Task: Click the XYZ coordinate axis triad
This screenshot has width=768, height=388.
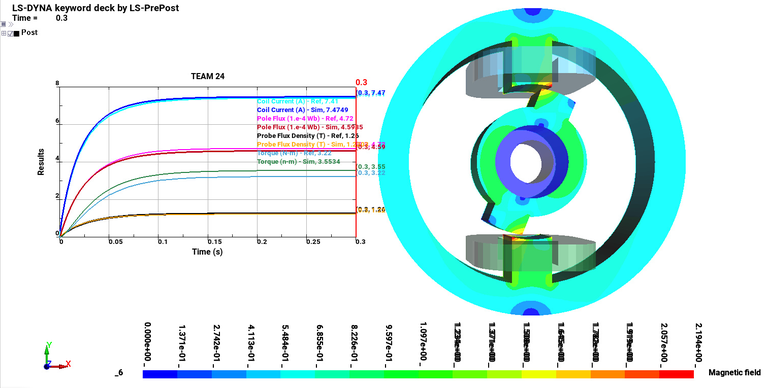Action: 56,356
